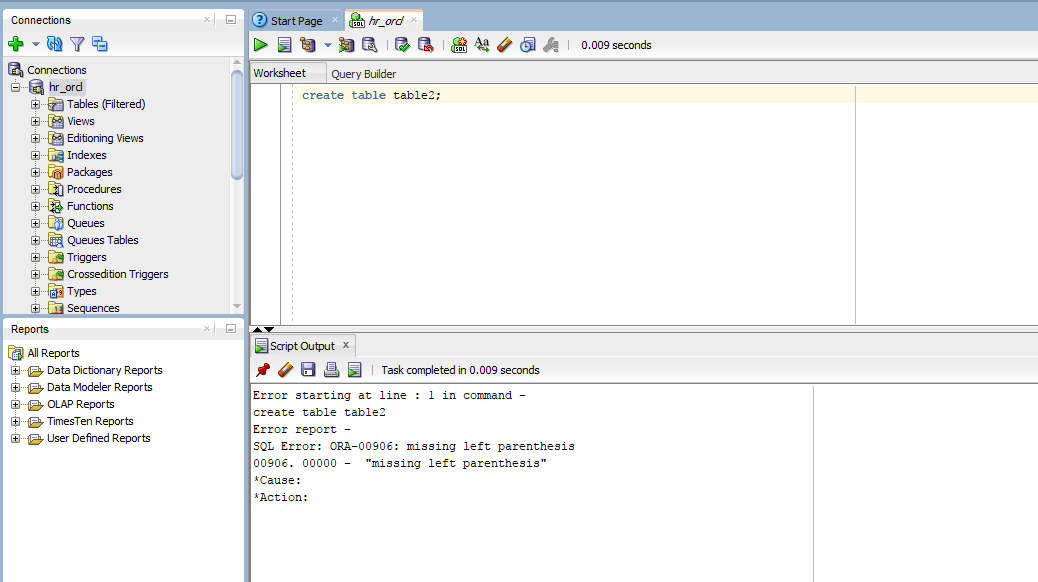Close the Script Output tab

(346, 345)
